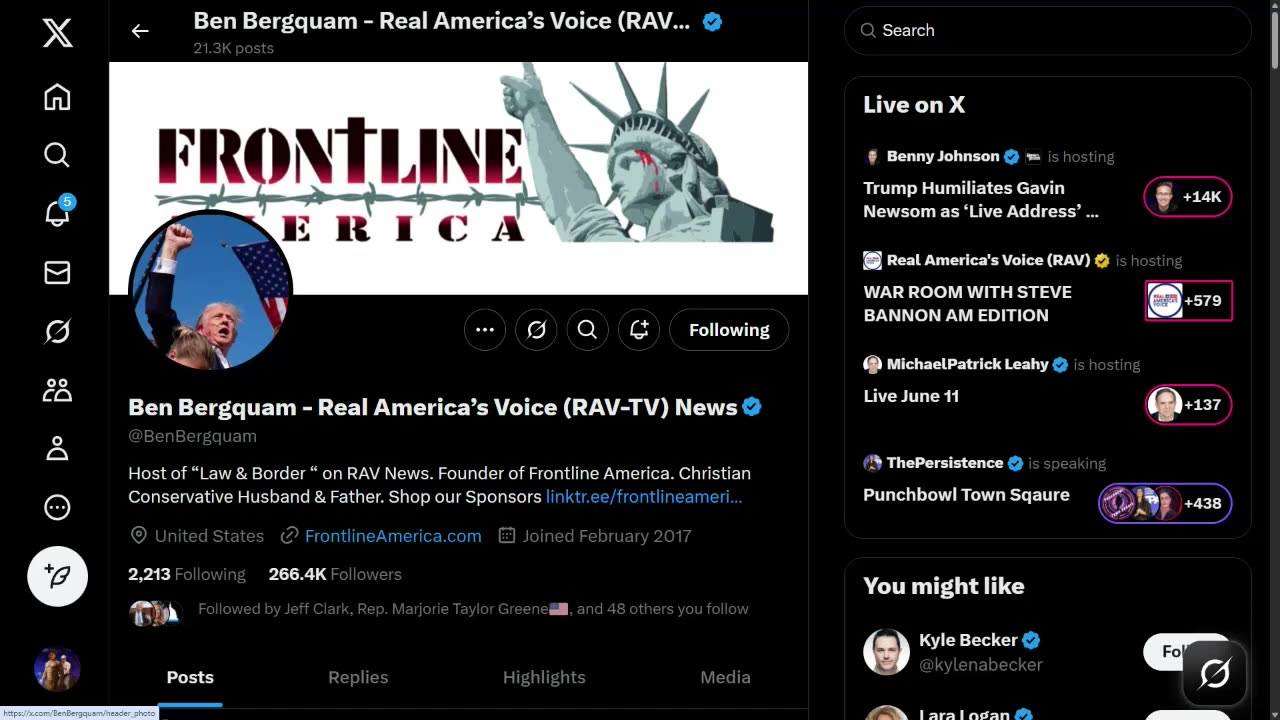Click 21.3K posts header text
This screenshot has height=720, width=1280.
coord(233,48)
